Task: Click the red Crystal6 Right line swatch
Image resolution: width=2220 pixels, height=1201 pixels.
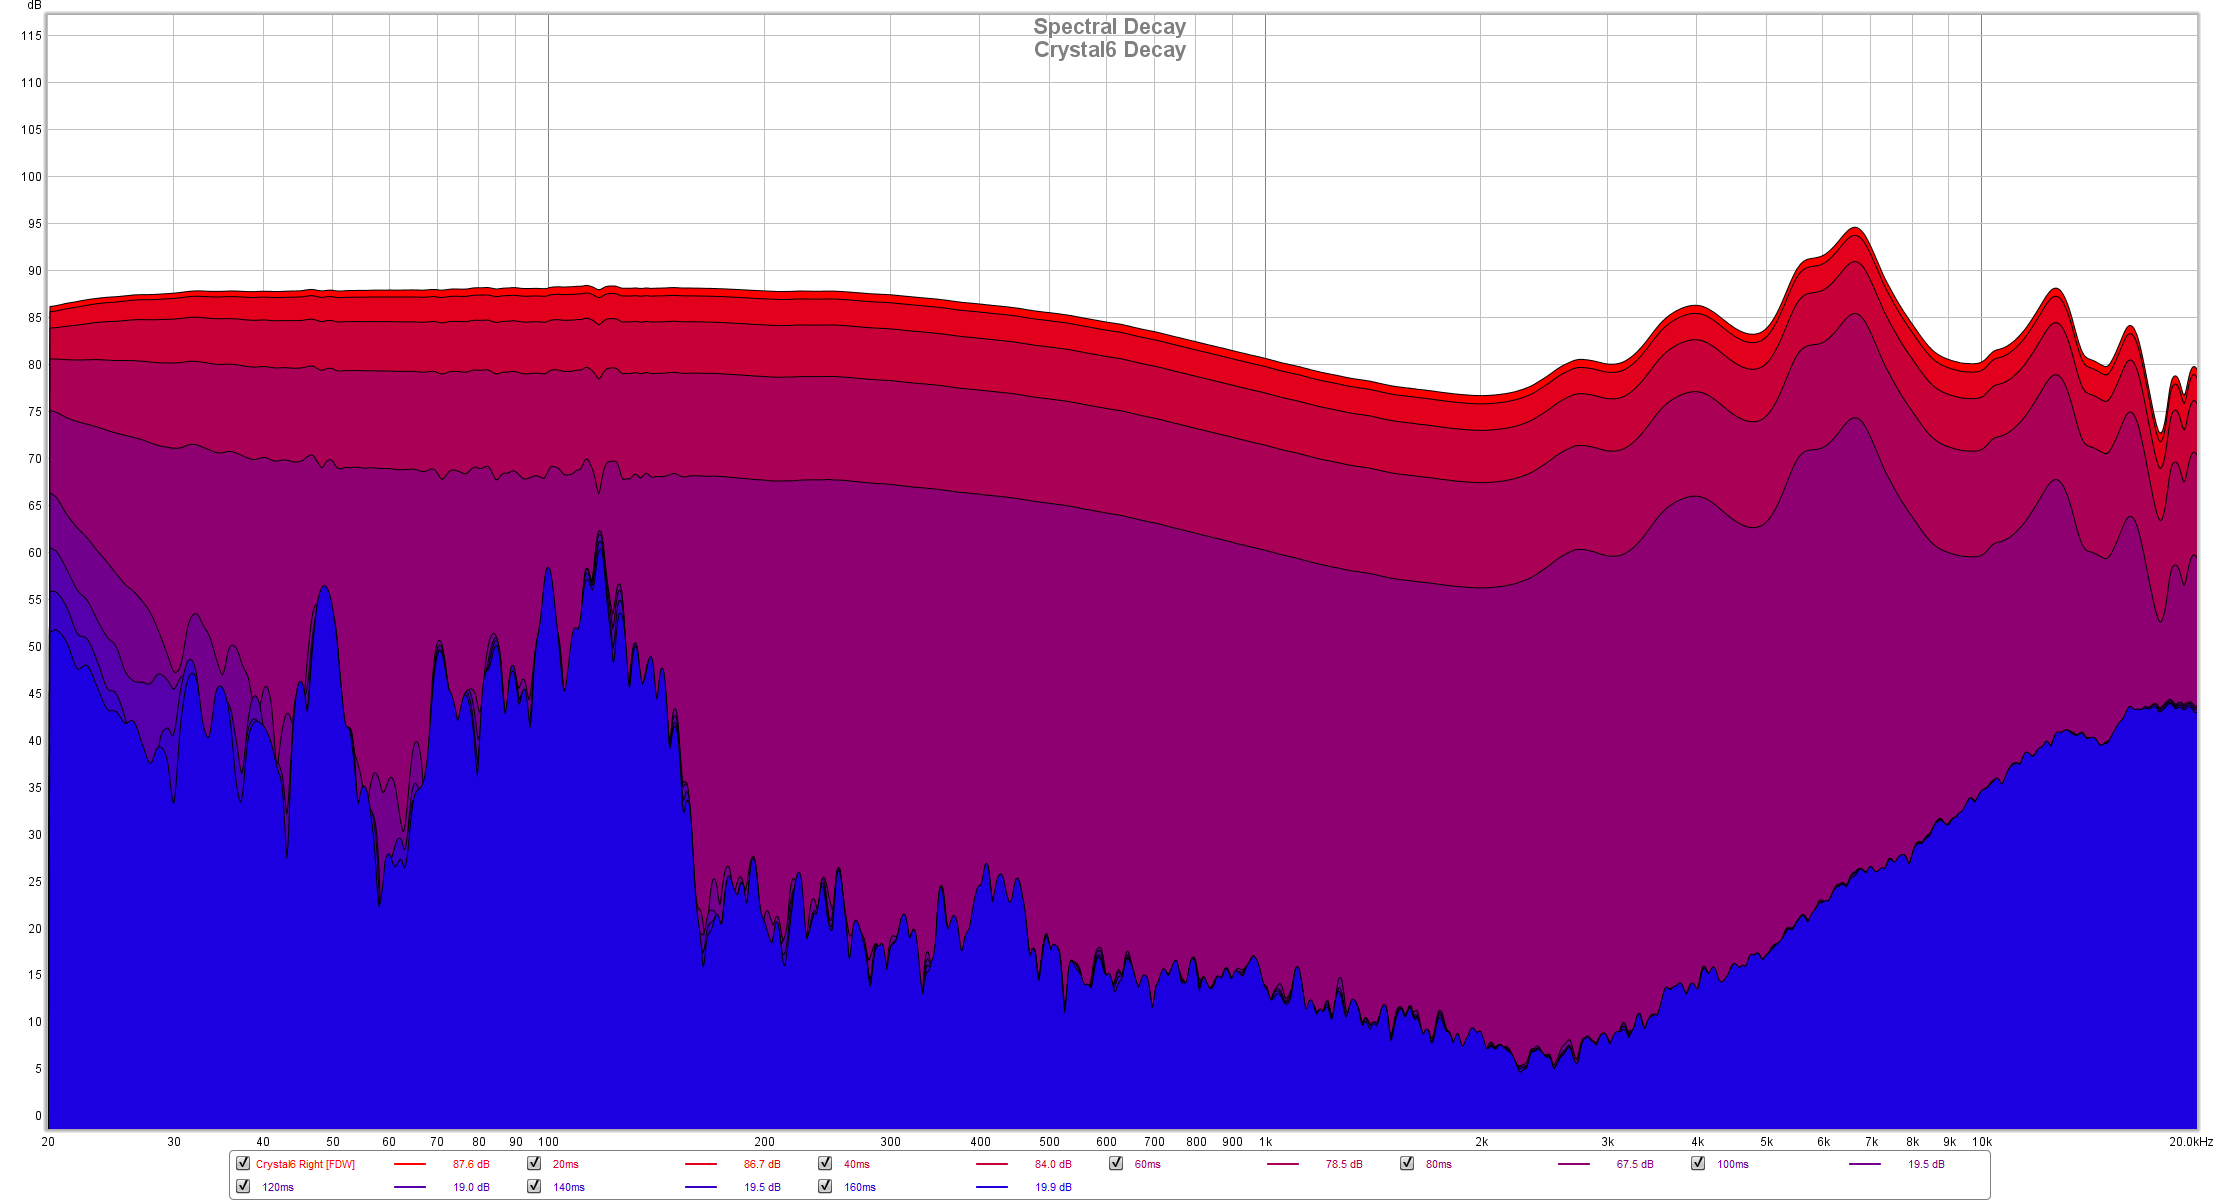Action: (x=410, y=1164)
